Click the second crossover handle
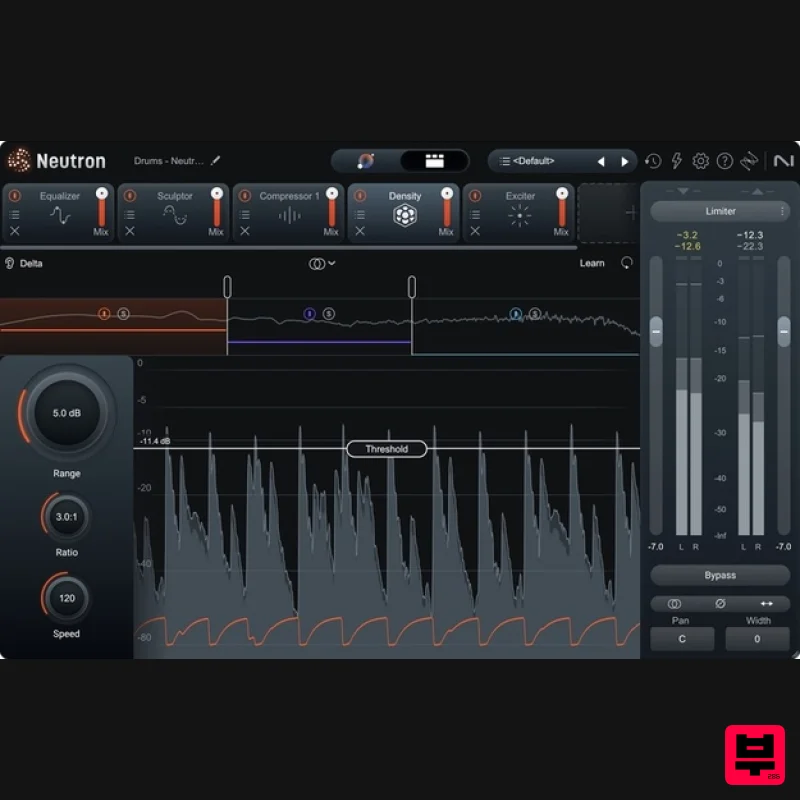 click(412, 287)
